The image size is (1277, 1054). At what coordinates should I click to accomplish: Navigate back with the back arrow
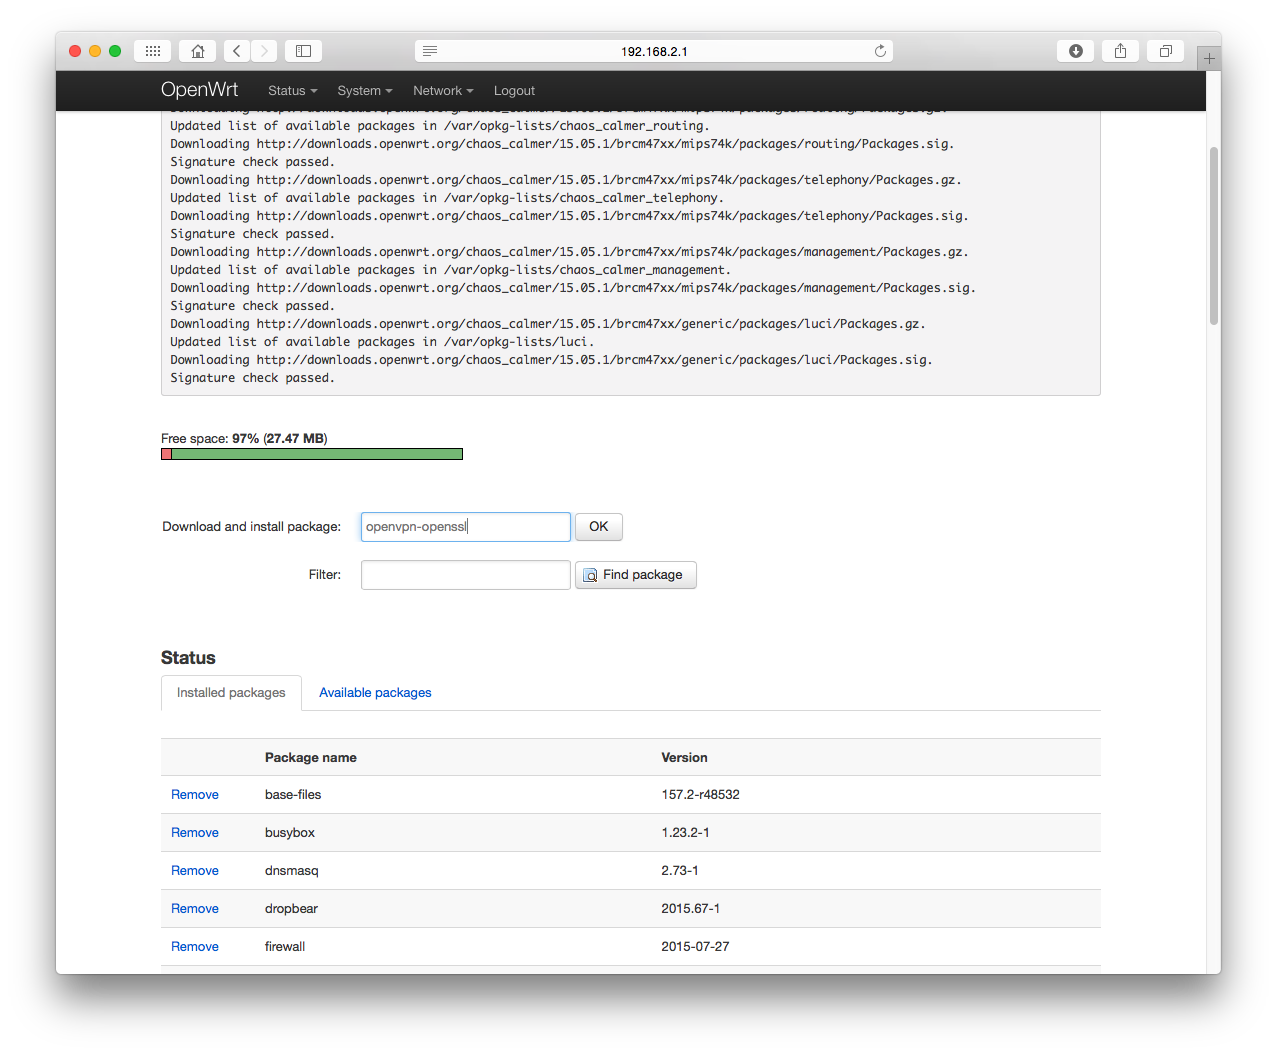[x=237, y=51]
